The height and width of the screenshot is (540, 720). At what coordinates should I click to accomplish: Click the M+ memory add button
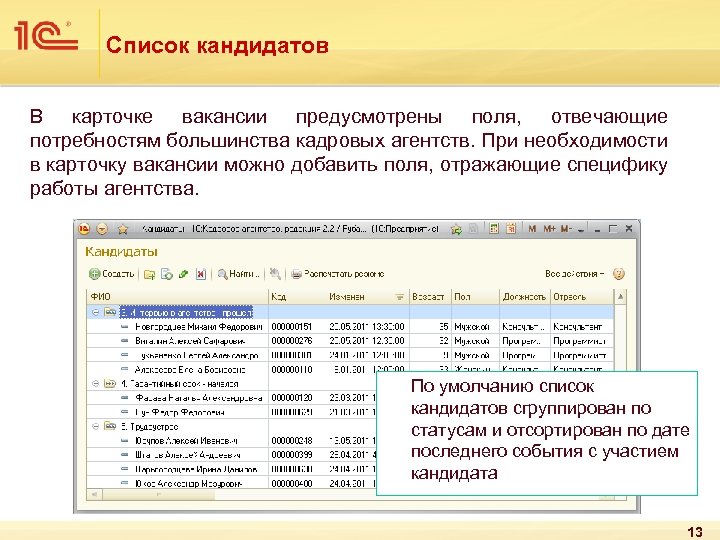pyautogui.click(x=549, y=228)
